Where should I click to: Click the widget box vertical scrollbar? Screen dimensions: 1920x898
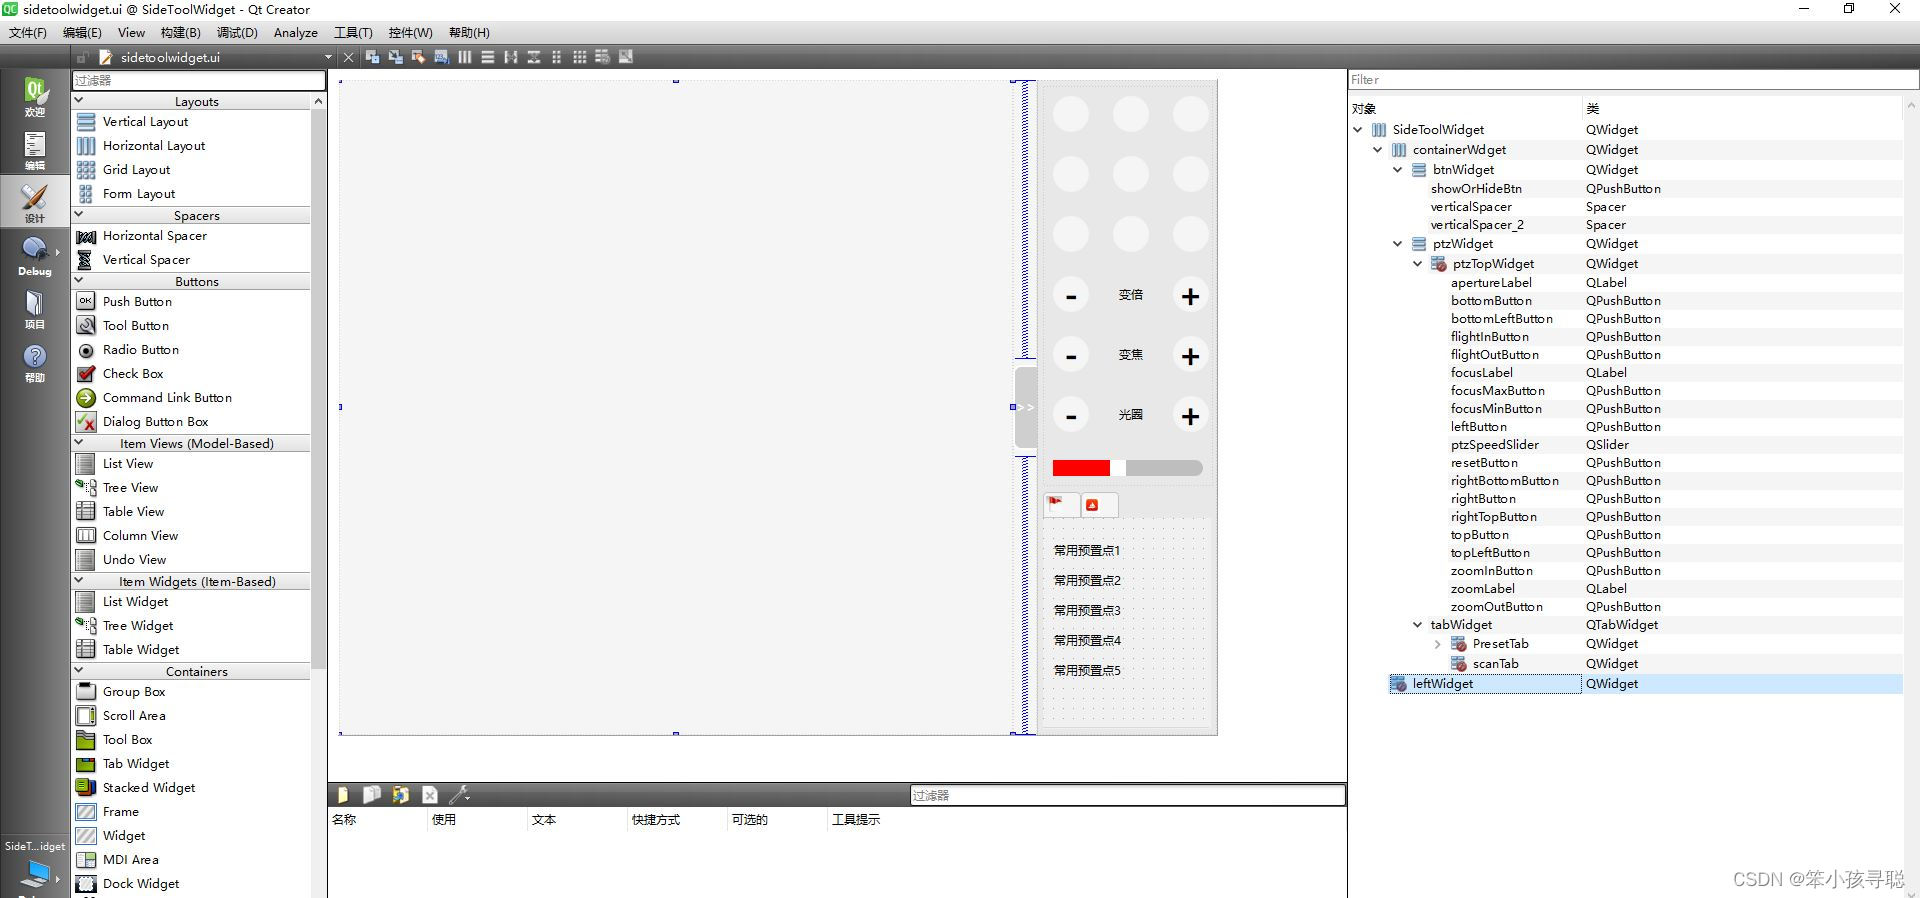pos(319,388)
